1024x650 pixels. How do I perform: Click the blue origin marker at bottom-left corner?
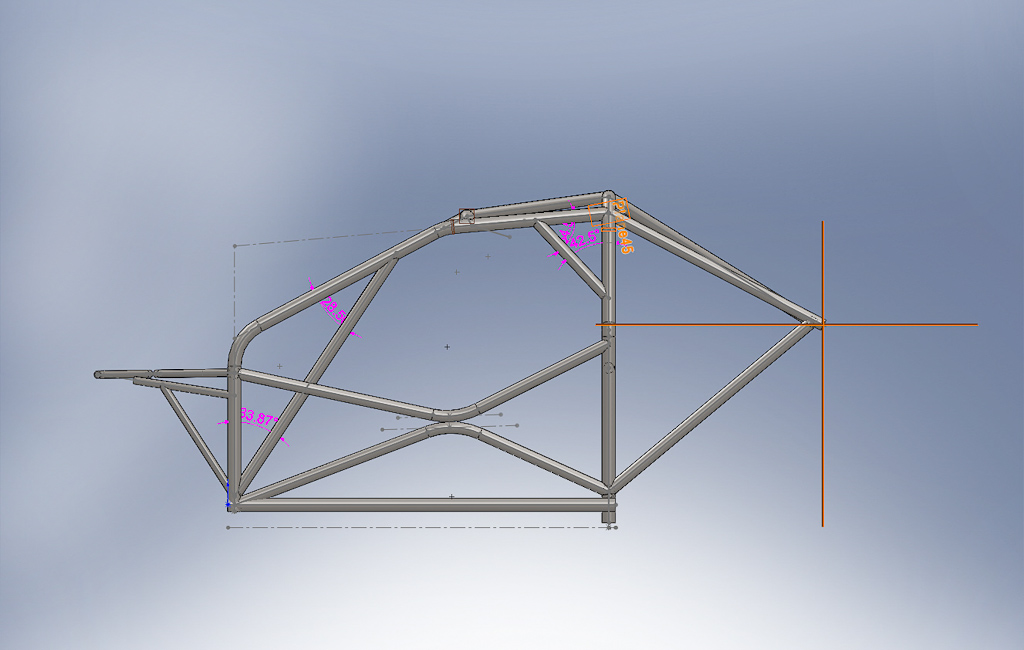click(x=229, y=503)
